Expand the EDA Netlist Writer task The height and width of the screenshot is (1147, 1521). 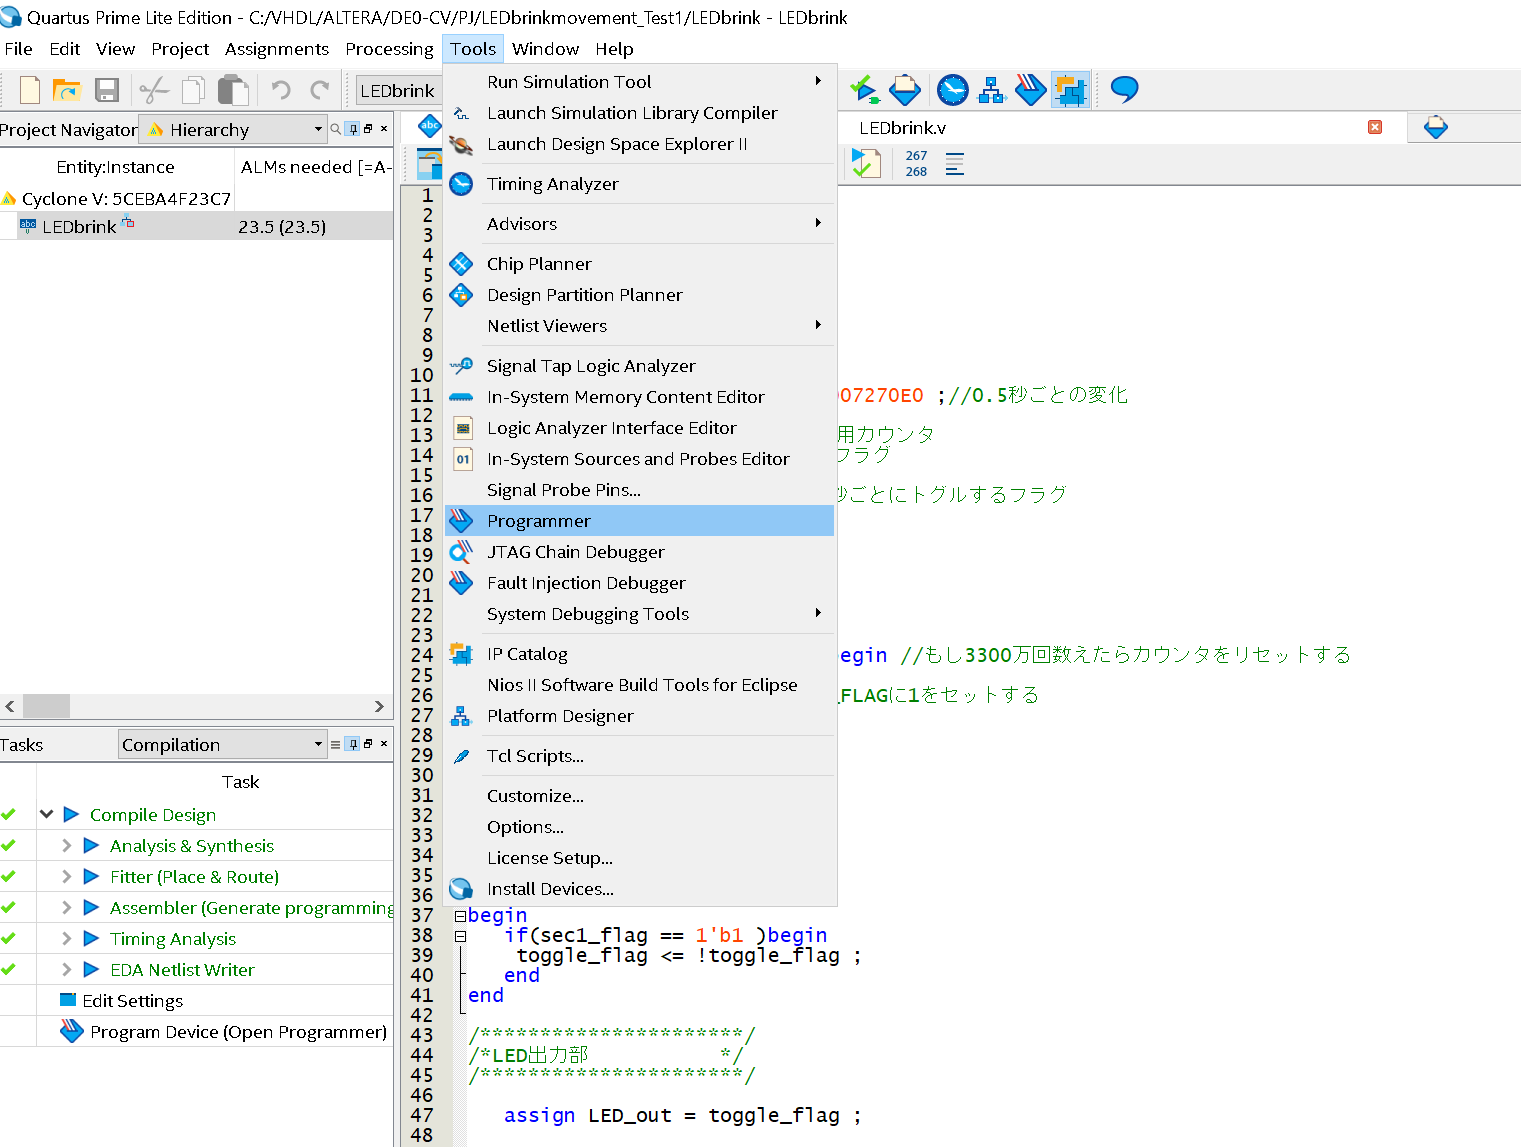67,969
